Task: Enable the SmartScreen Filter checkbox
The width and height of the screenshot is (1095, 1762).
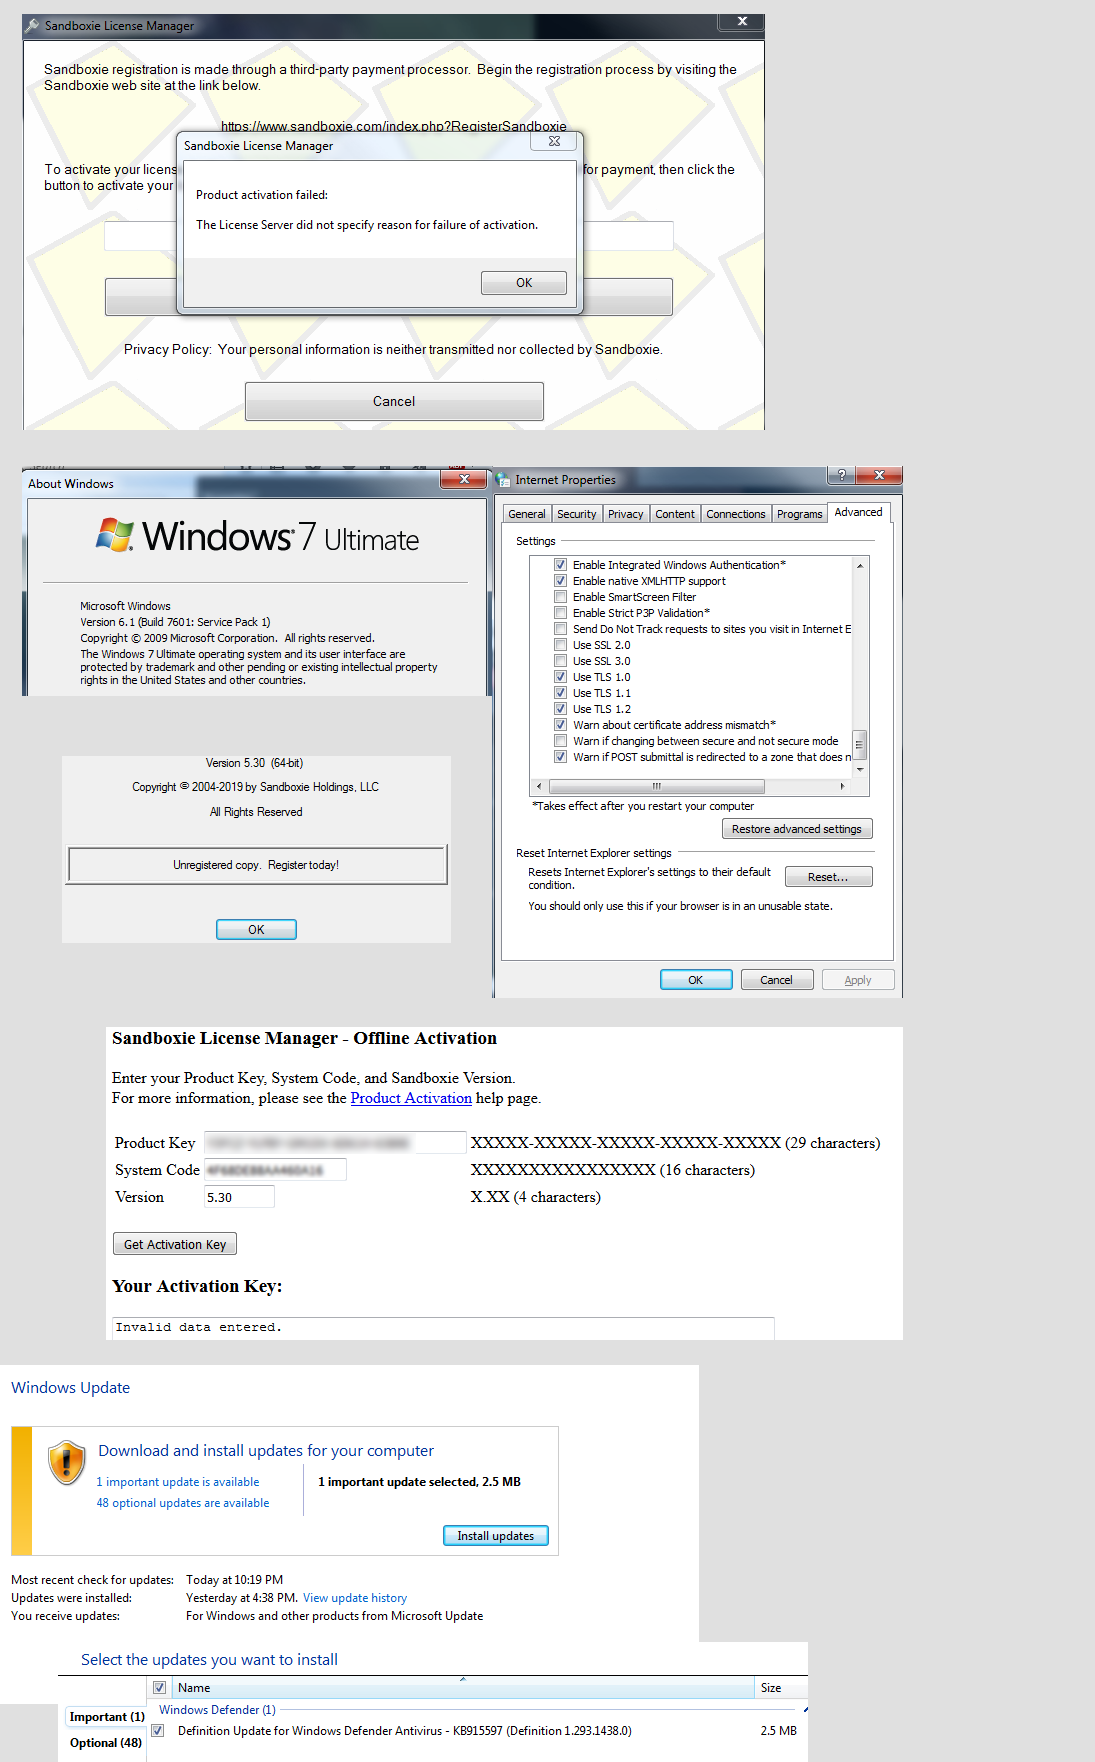Action: (x=561, y=597)
